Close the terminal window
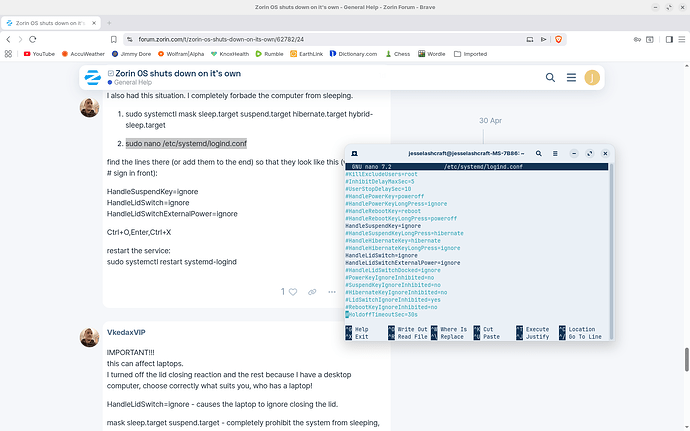The image size is (690, 431). click(x=606, y=153)
